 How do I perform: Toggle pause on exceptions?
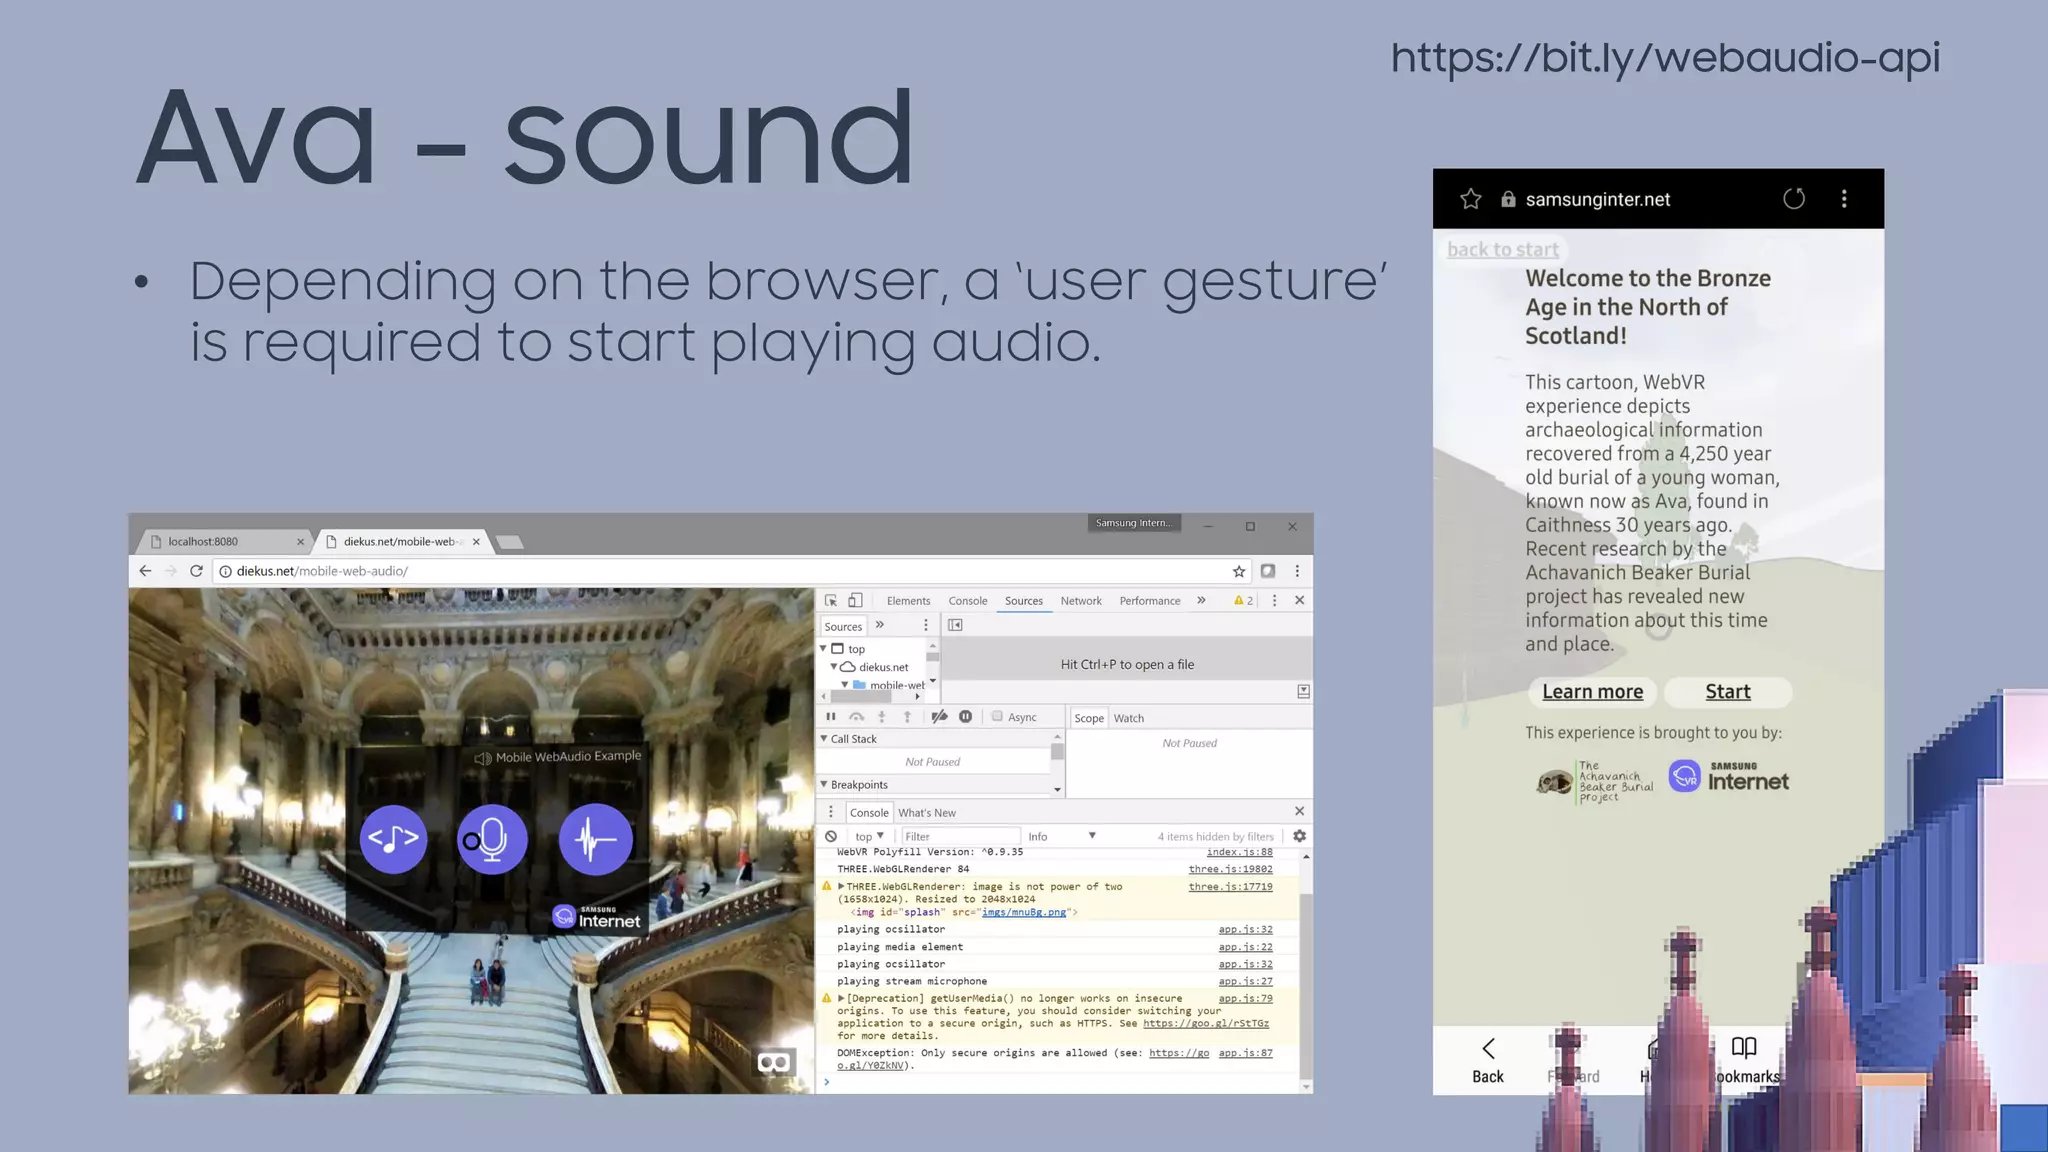pos(965,717)
